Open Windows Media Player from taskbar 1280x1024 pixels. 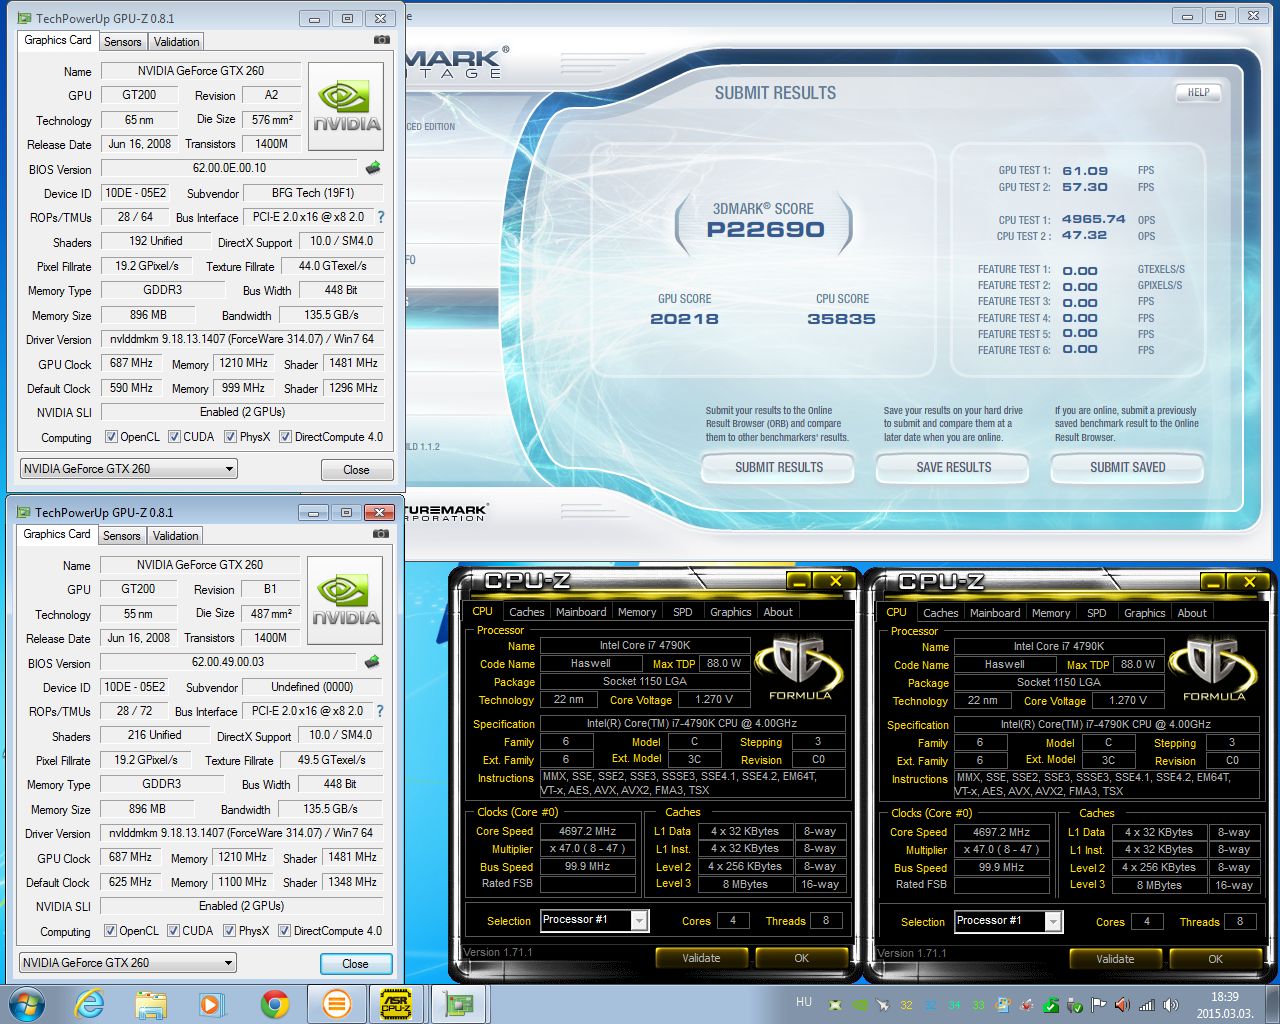(211, 1004)
